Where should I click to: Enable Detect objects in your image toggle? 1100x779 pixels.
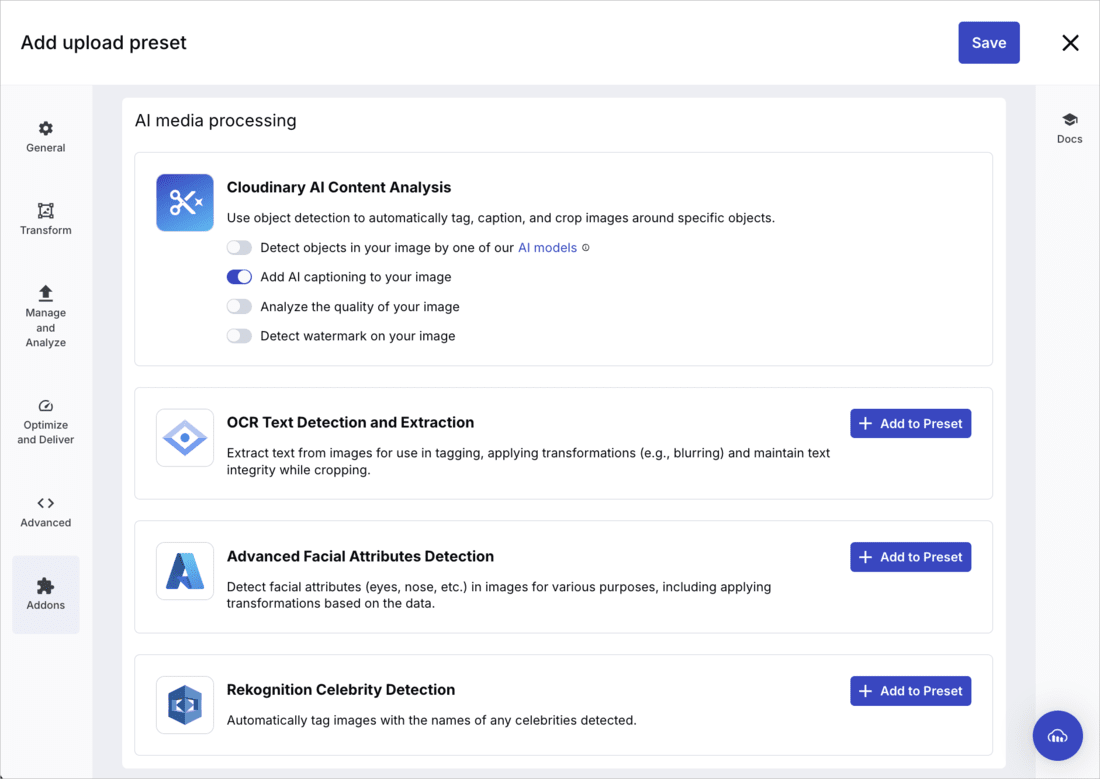pyautogui.click(x=239, y=248)
